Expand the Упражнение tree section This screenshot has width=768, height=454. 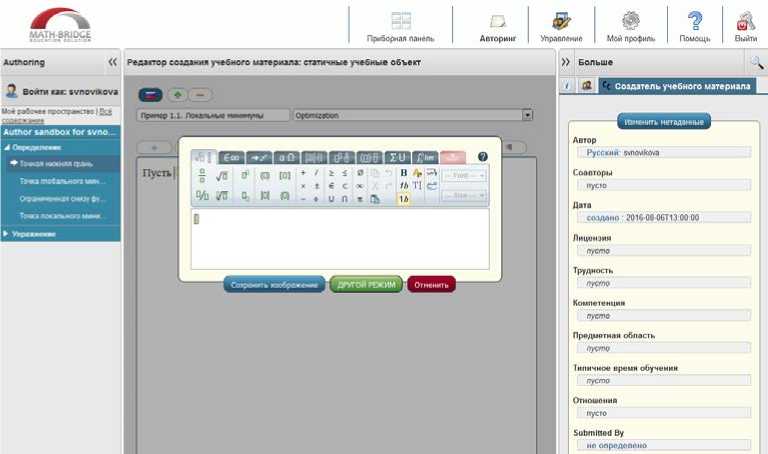click(x=6, y=234)
